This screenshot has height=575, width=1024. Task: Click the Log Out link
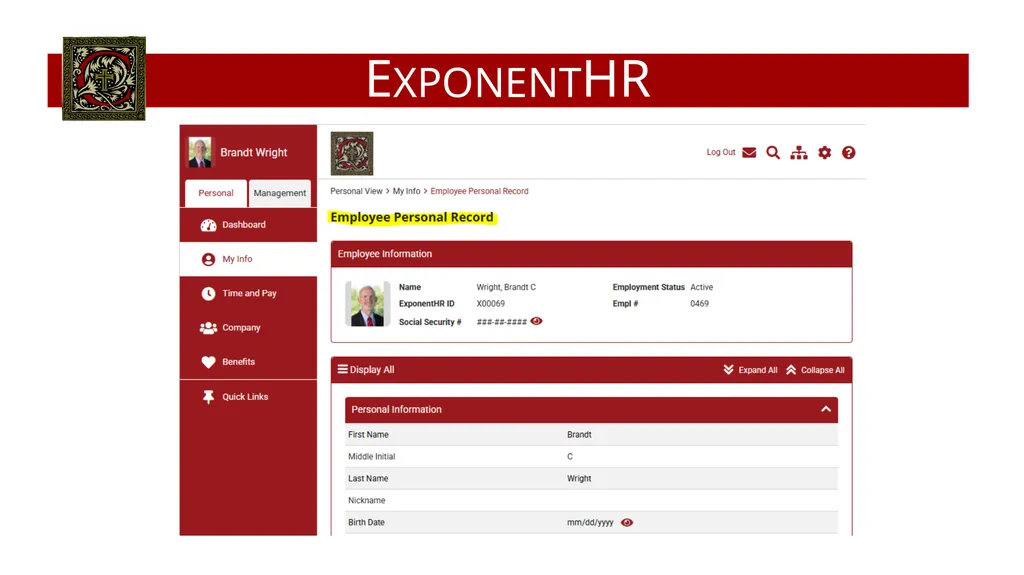pyautogui.click(x=720, y=152)
